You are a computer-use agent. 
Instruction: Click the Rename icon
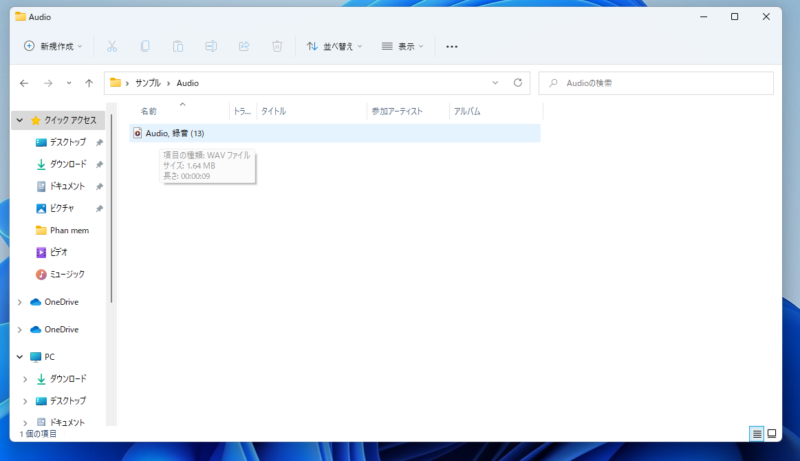(x=211, y=46)
